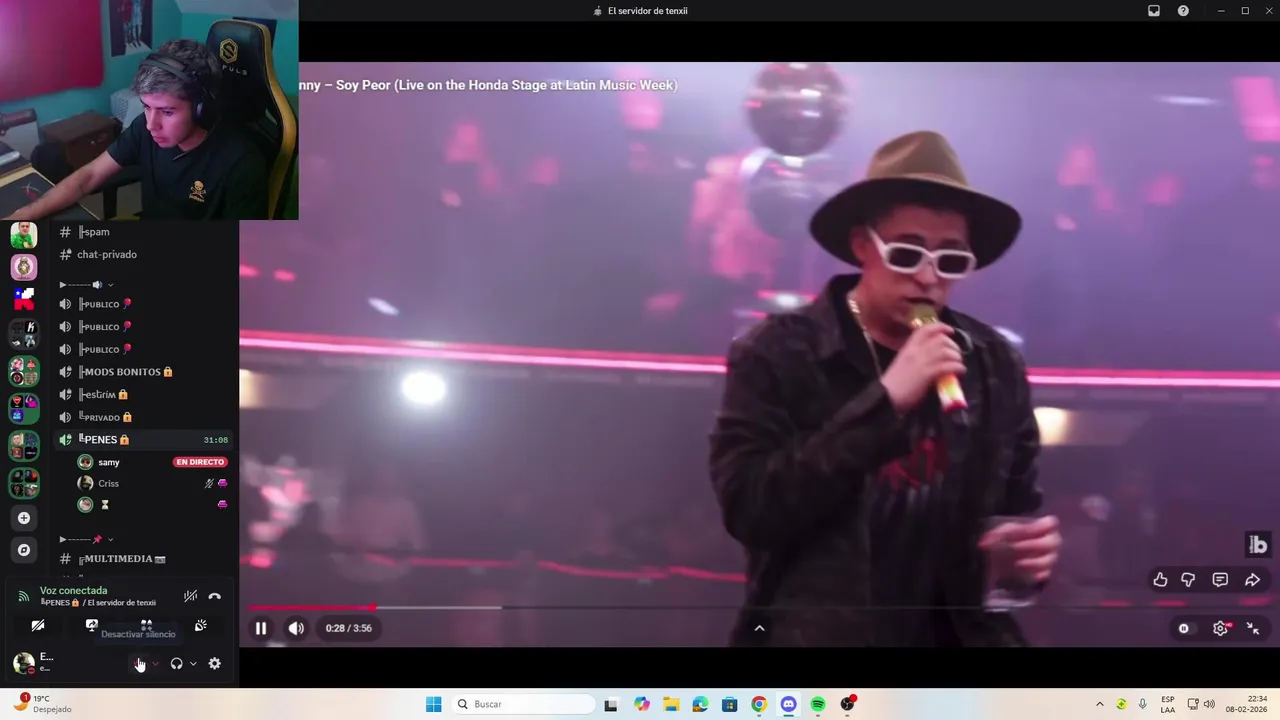Open Microsoft Edge from the taskbar
1280x720 pixels.
700,704
